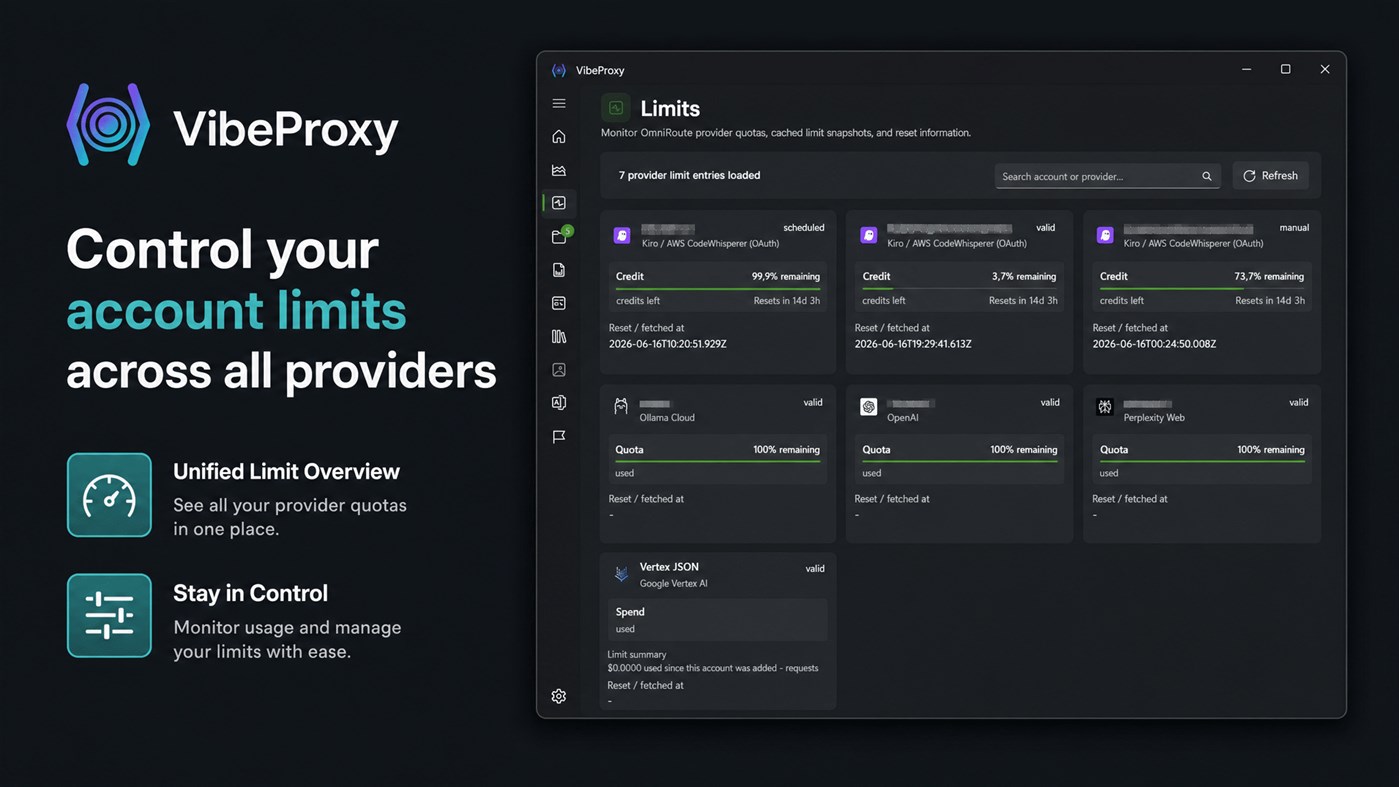
Task: Click the "valid" label on Perplexity Web card
Action: [1298, 402]
